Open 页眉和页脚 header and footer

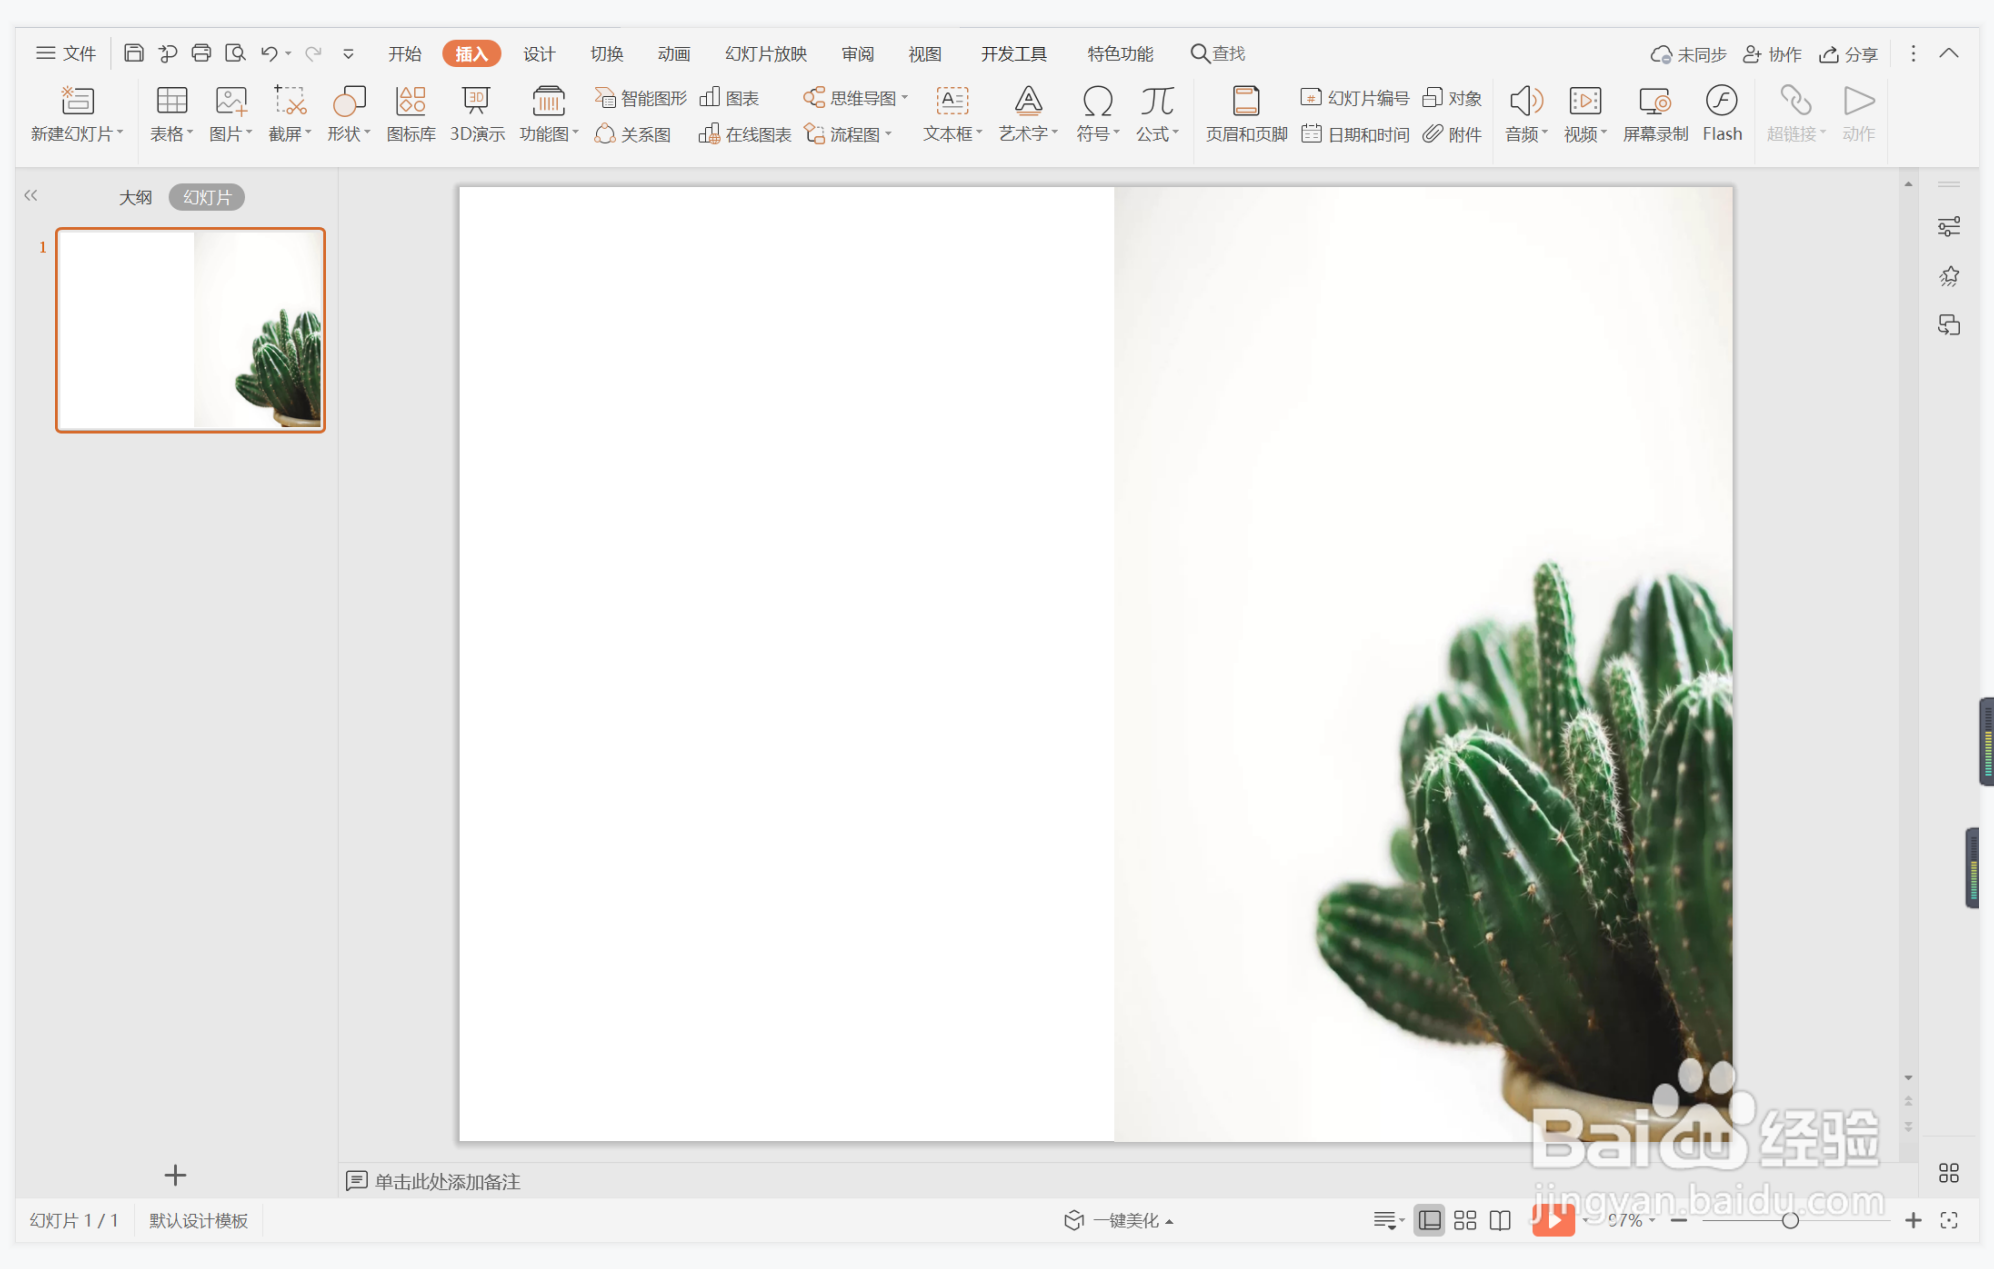[x=1246, y=114]
